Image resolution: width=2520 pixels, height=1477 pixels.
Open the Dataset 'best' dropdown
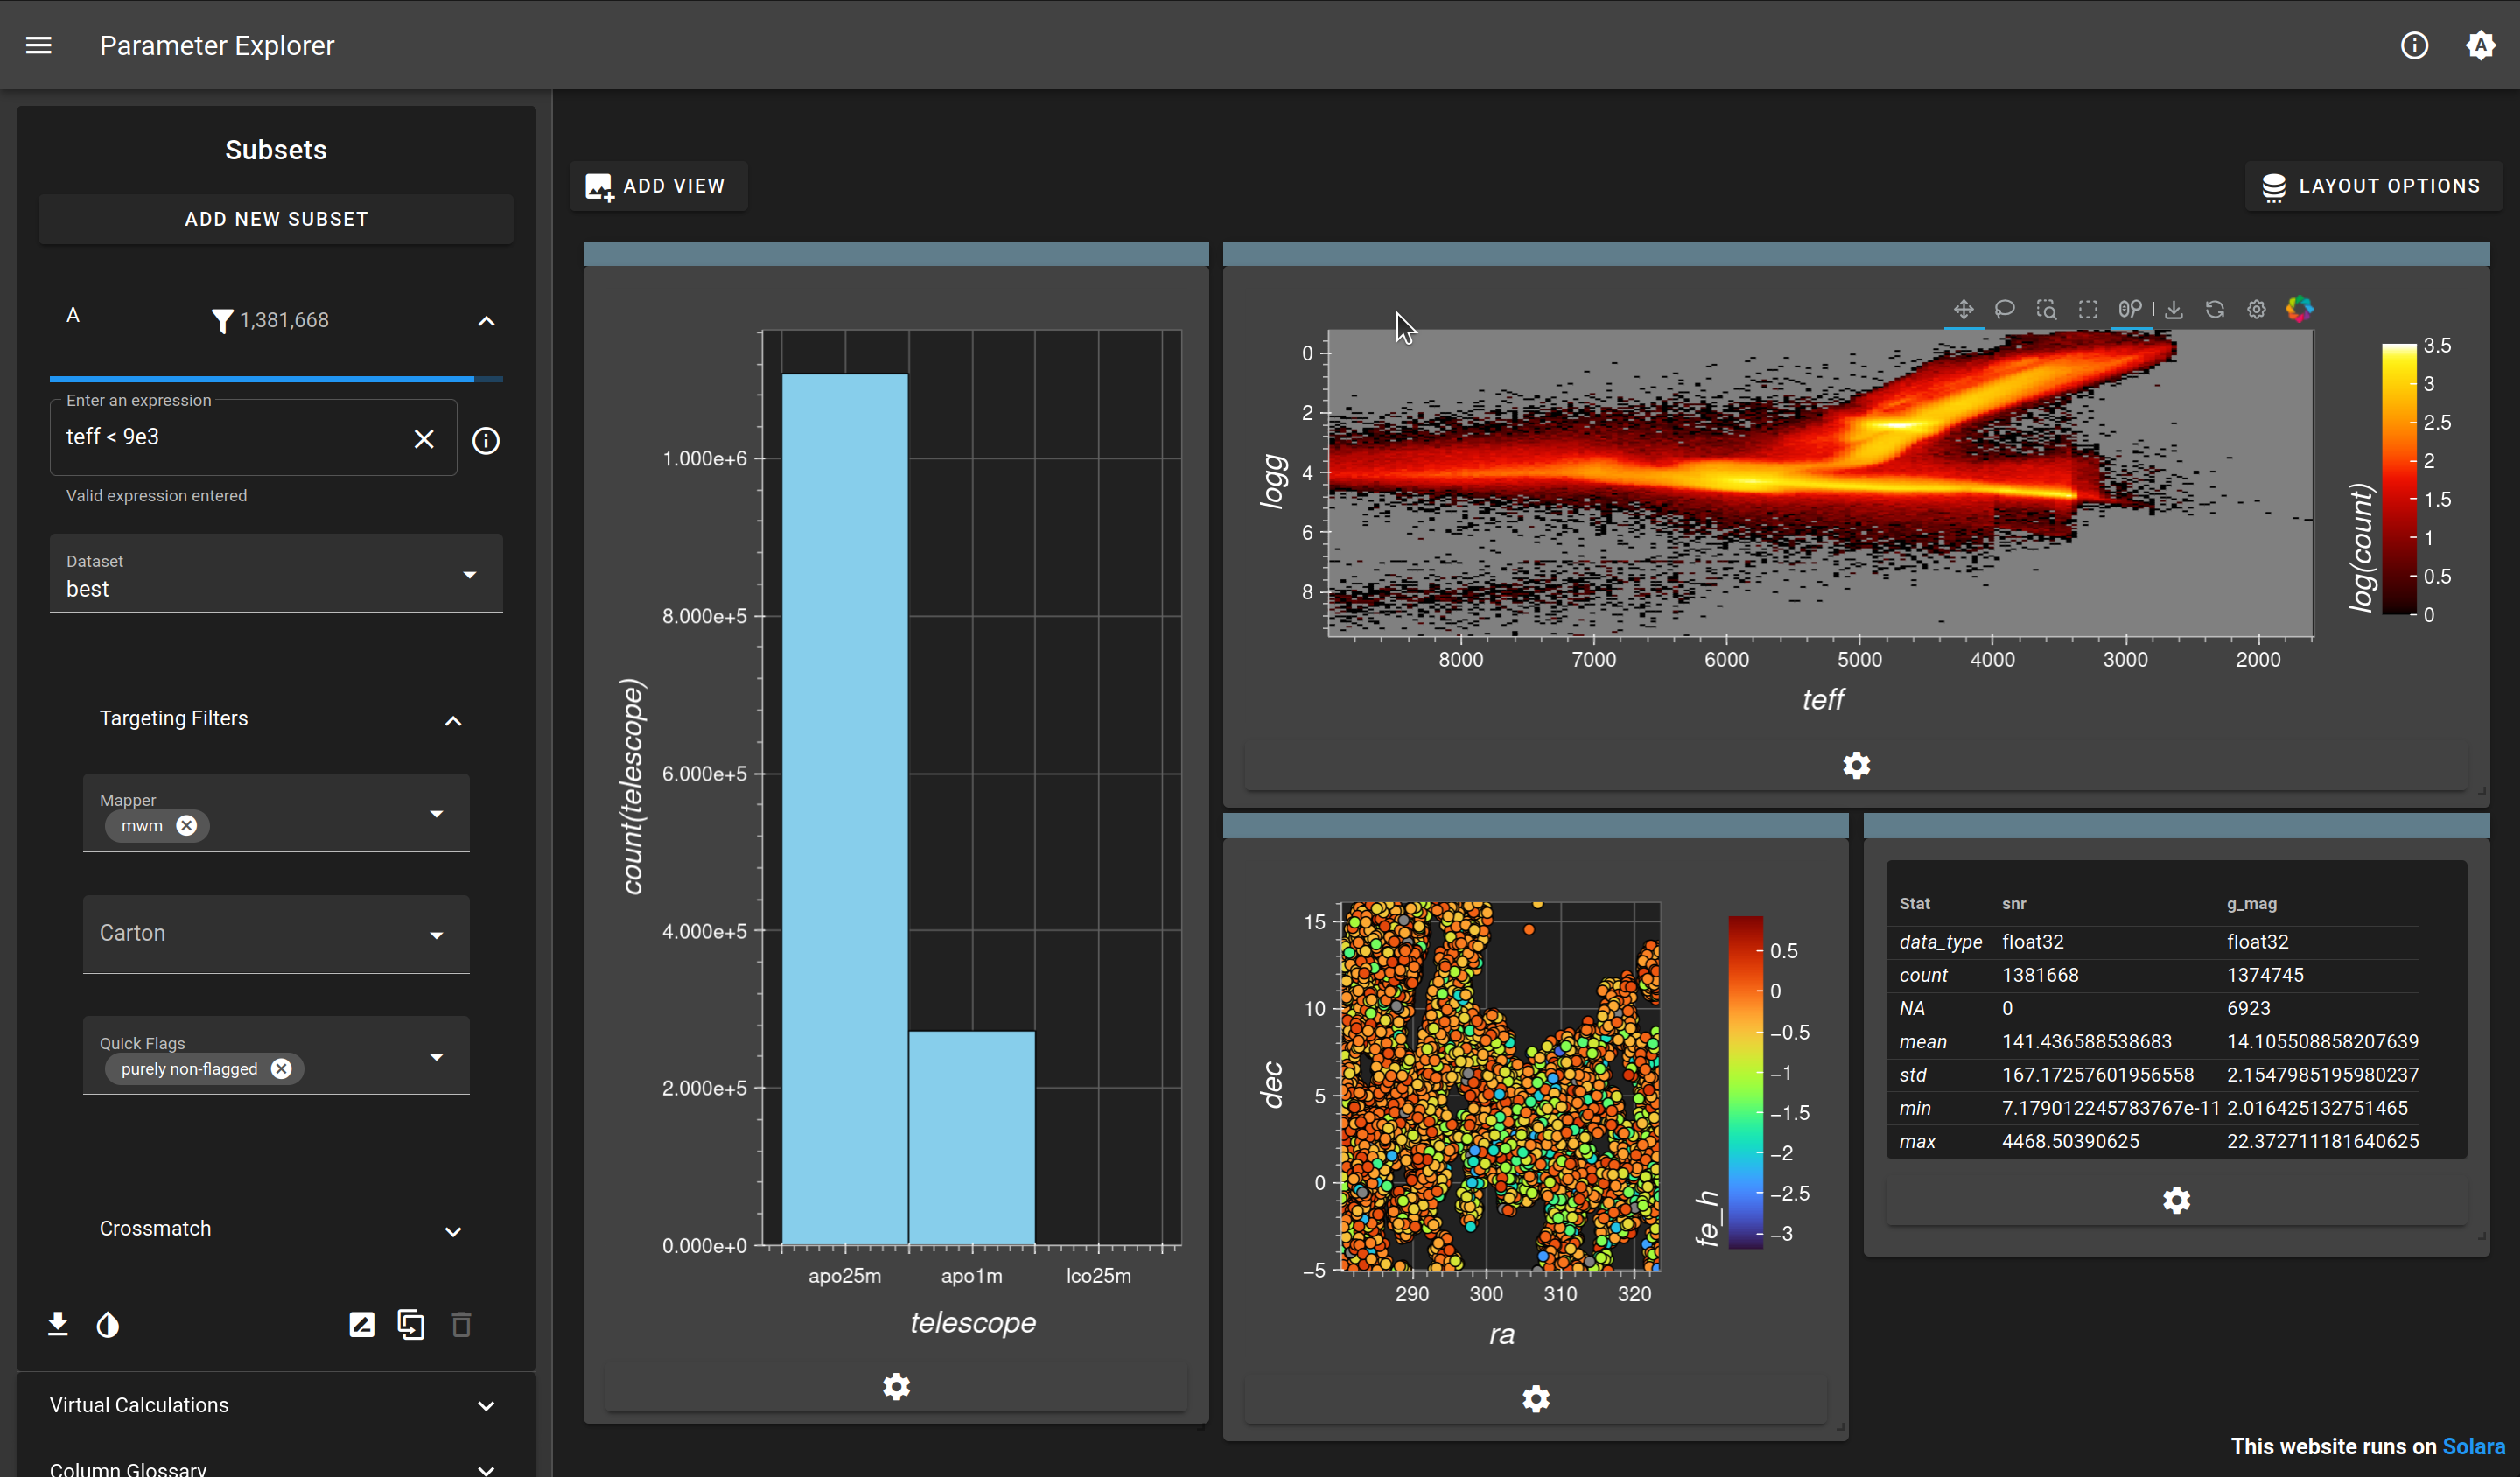276,574
